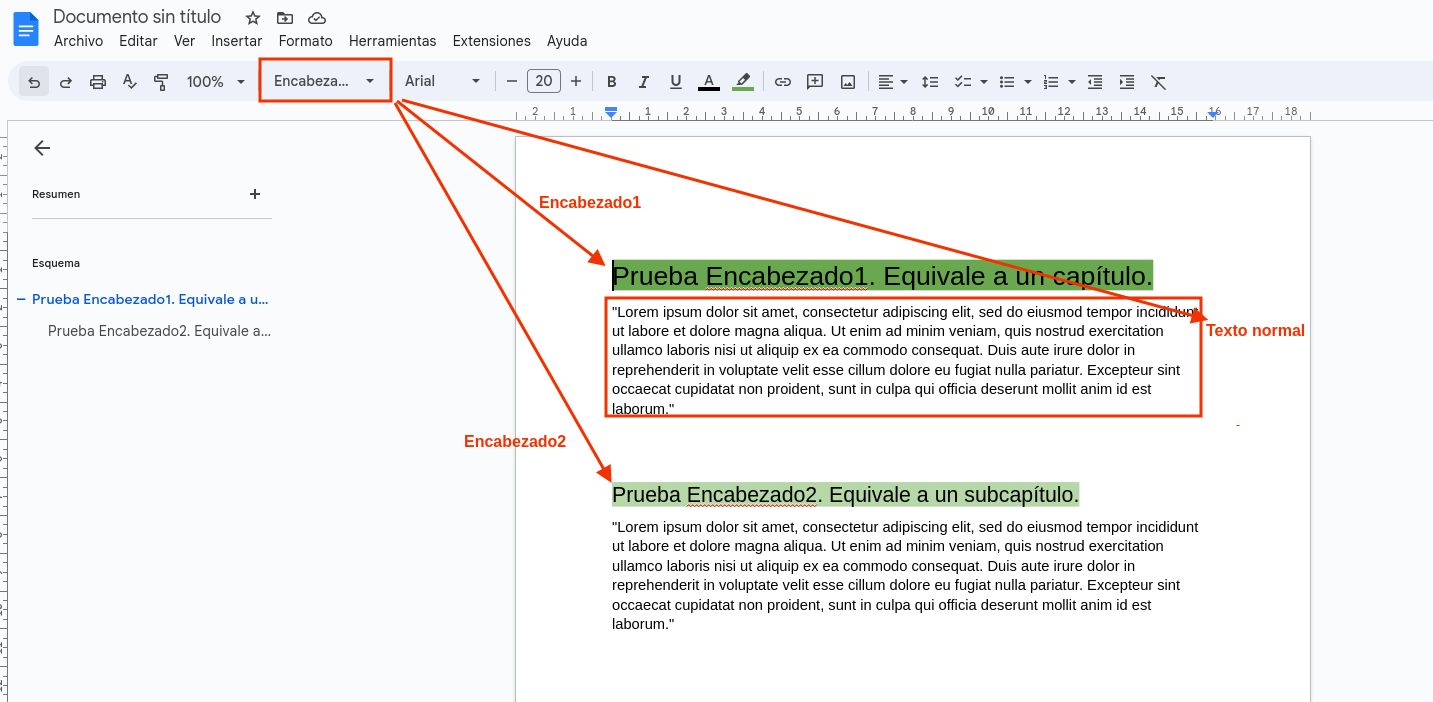Decrease font size with the minus button
Screen dimensions: 1433x702
(512, 82)
